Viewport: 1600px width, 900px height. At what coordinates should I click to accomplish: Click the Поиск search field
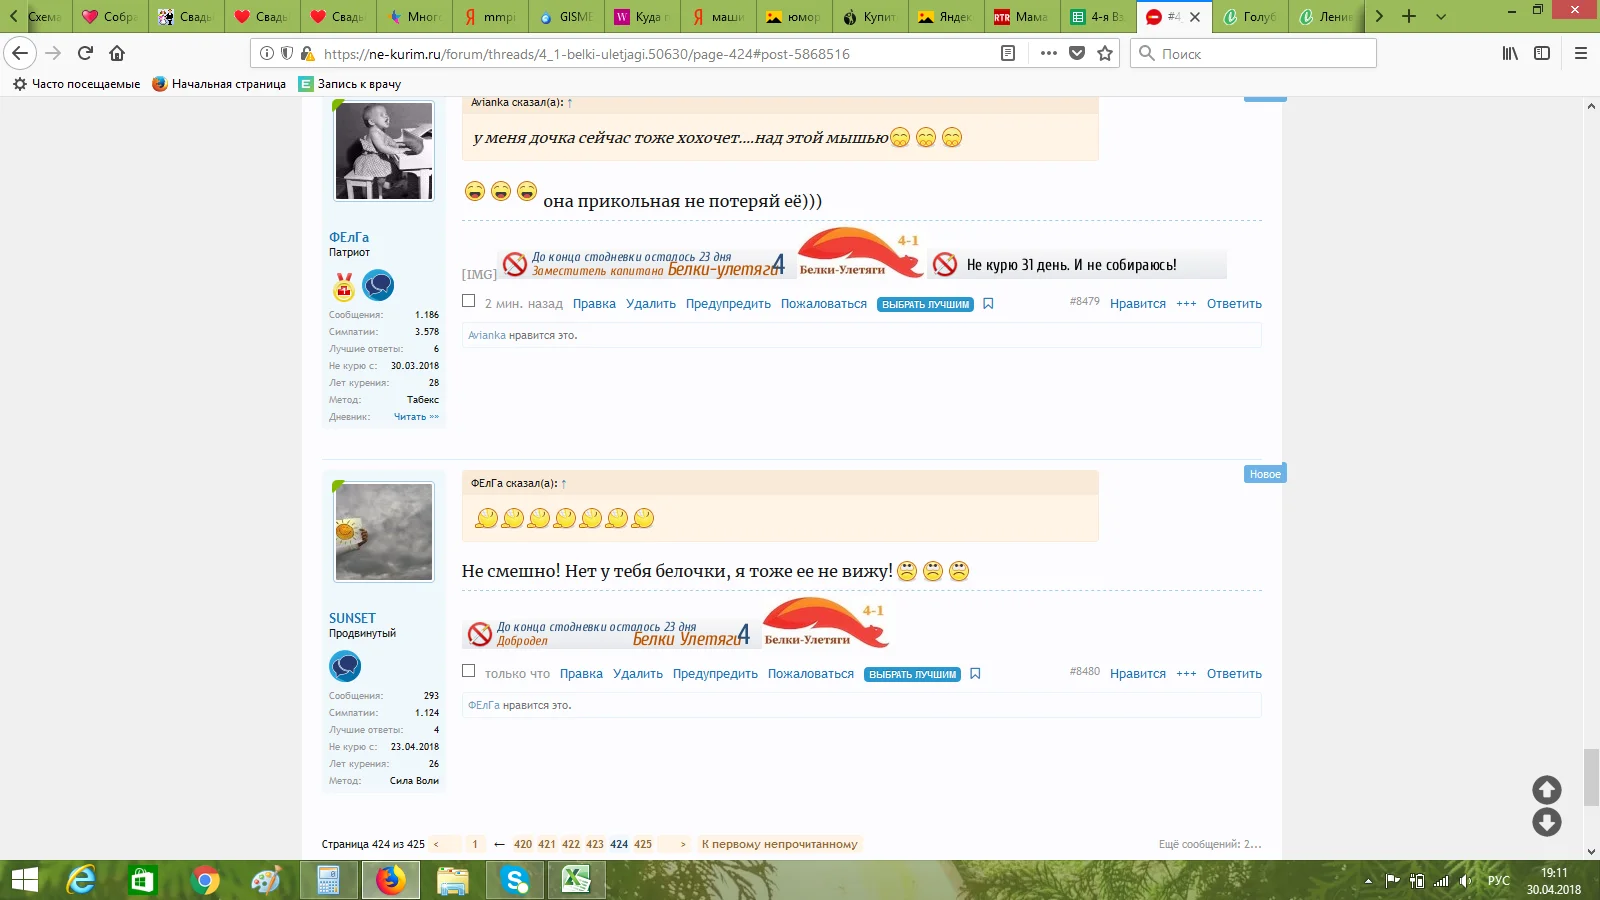tap(1254, 53)
